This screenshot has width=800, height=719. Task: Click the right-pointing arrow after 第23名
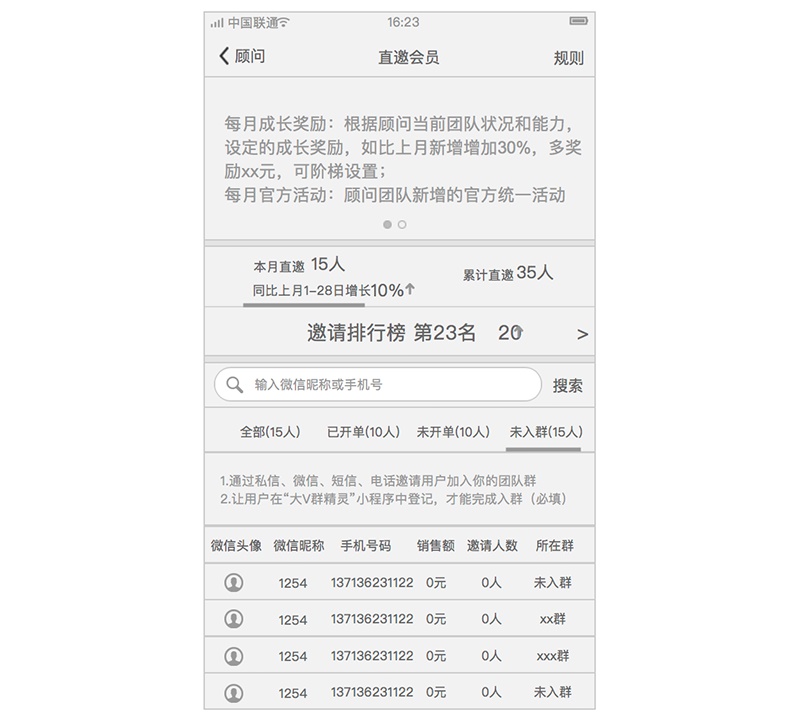pos(581,332)
